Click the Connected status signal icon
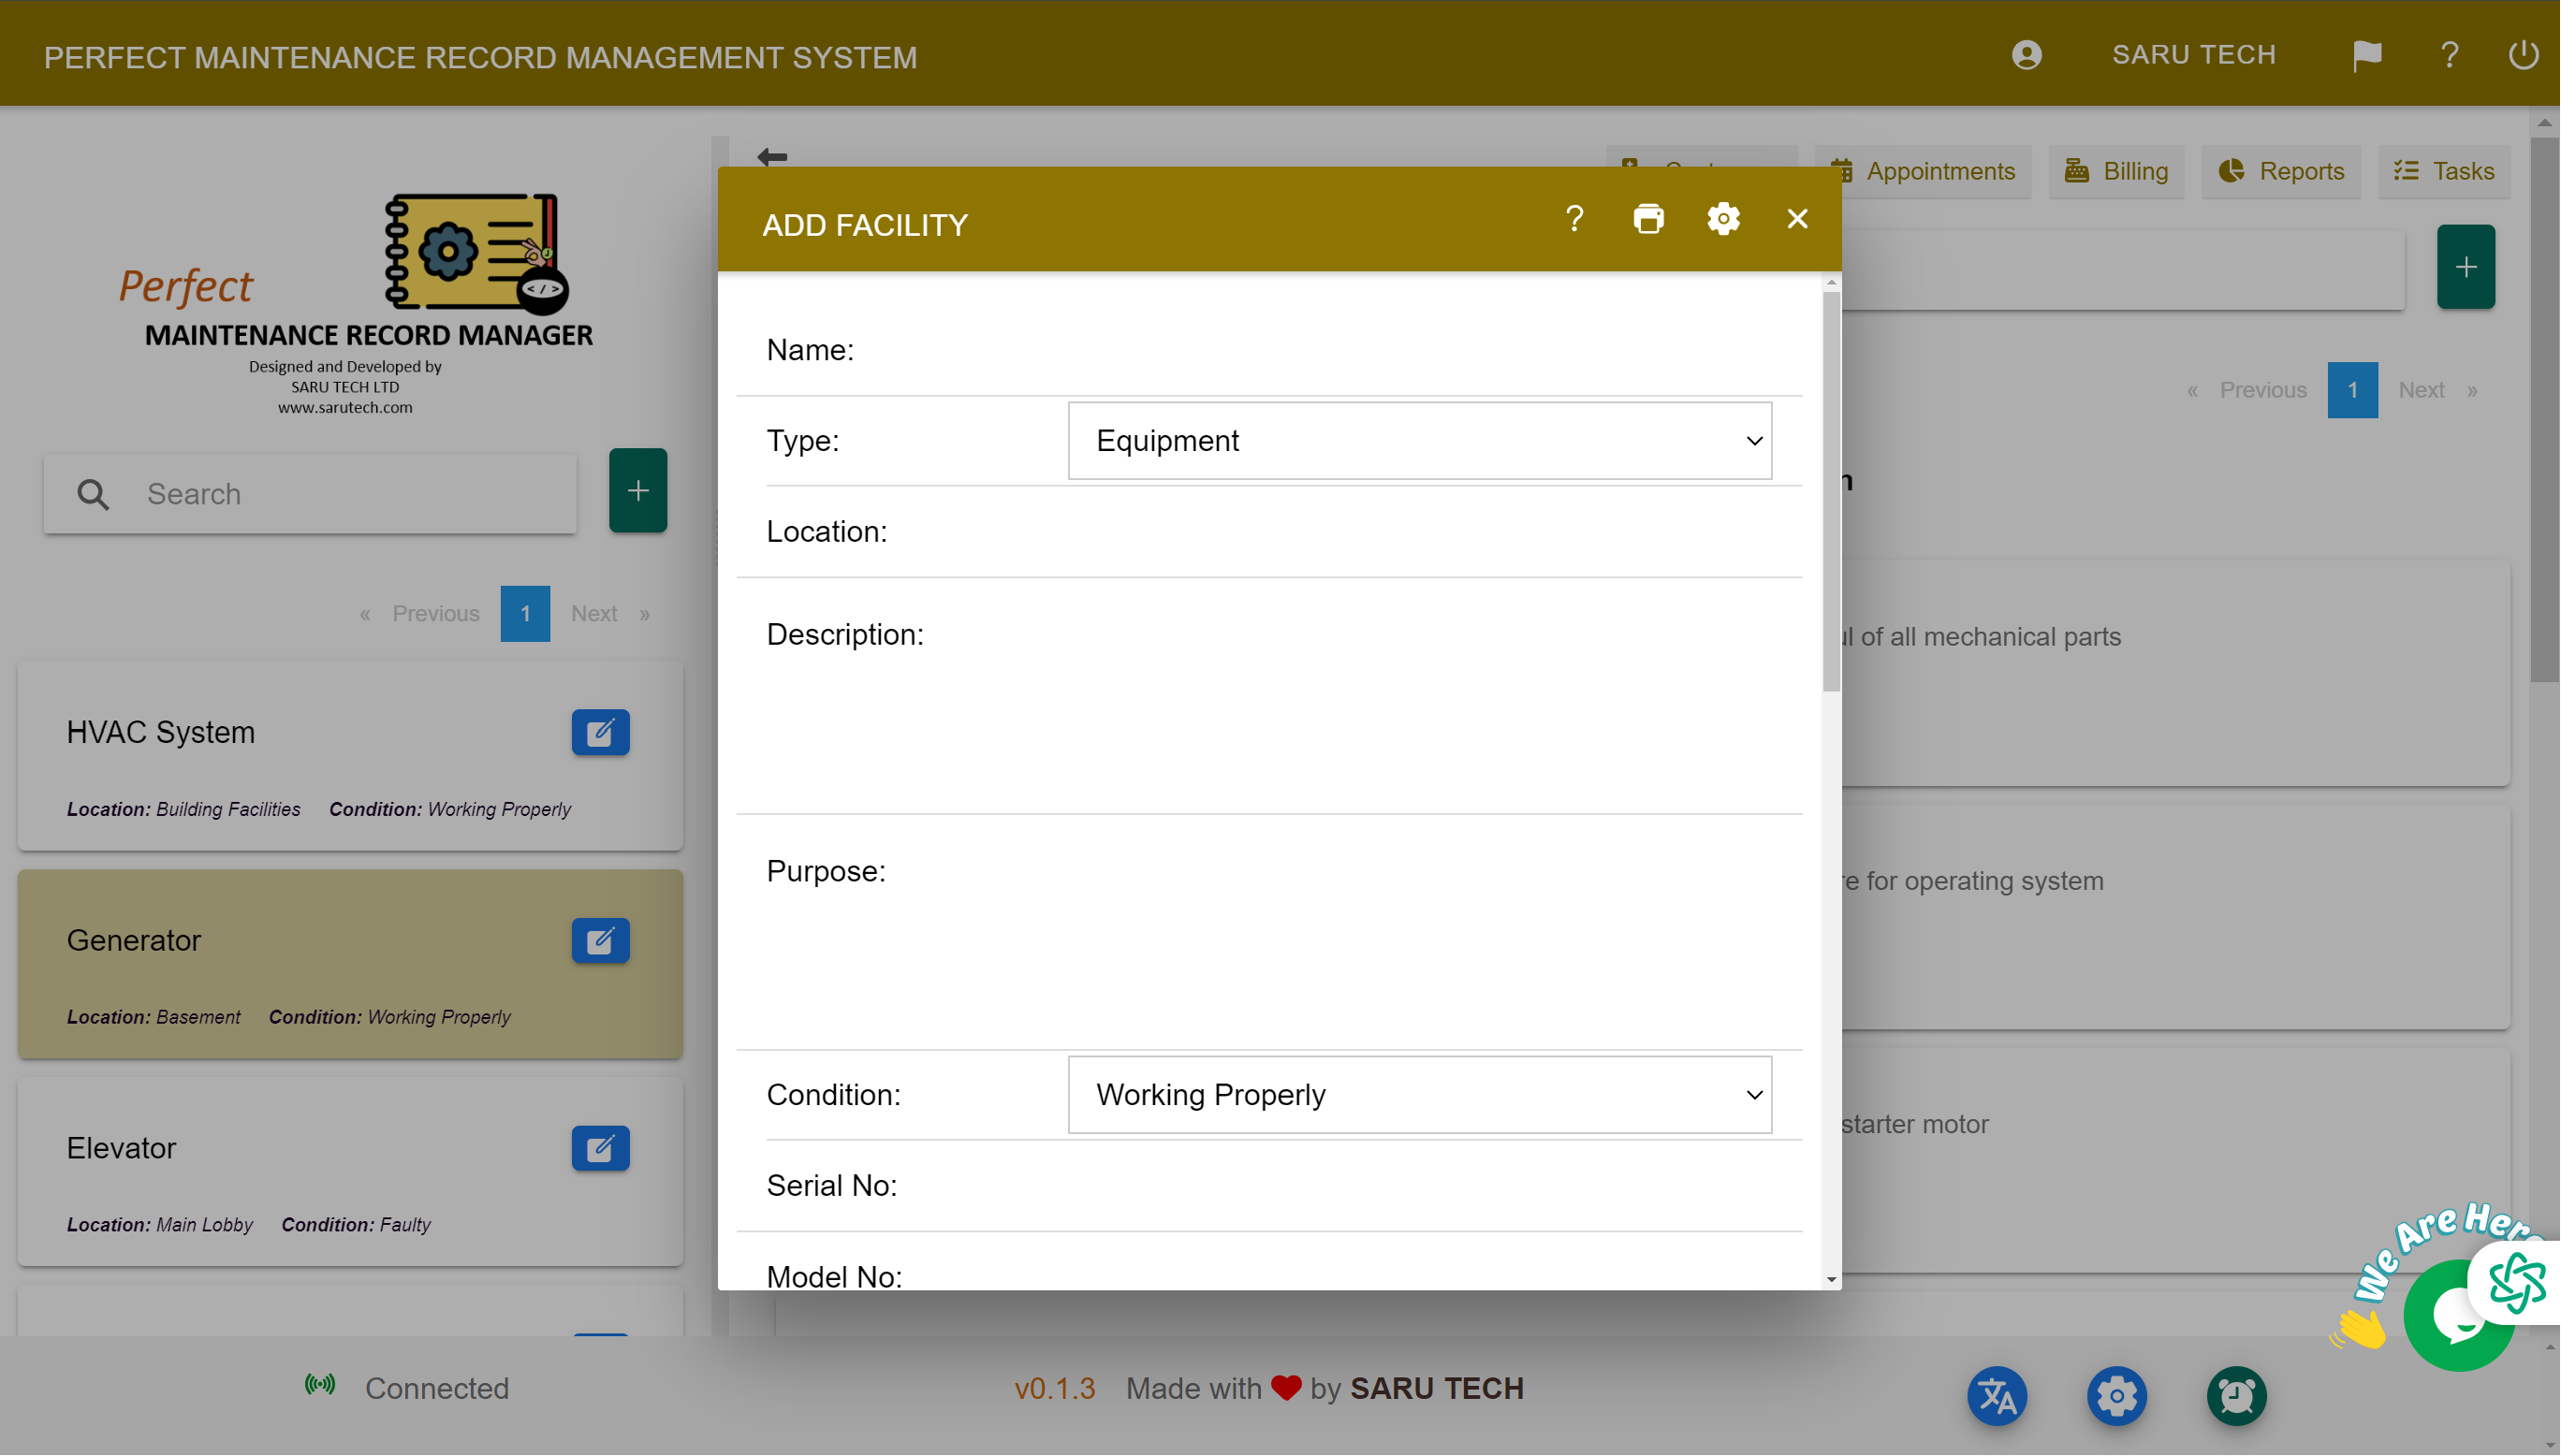This screenshot has width=2561, height=1456. (320, 1386)
